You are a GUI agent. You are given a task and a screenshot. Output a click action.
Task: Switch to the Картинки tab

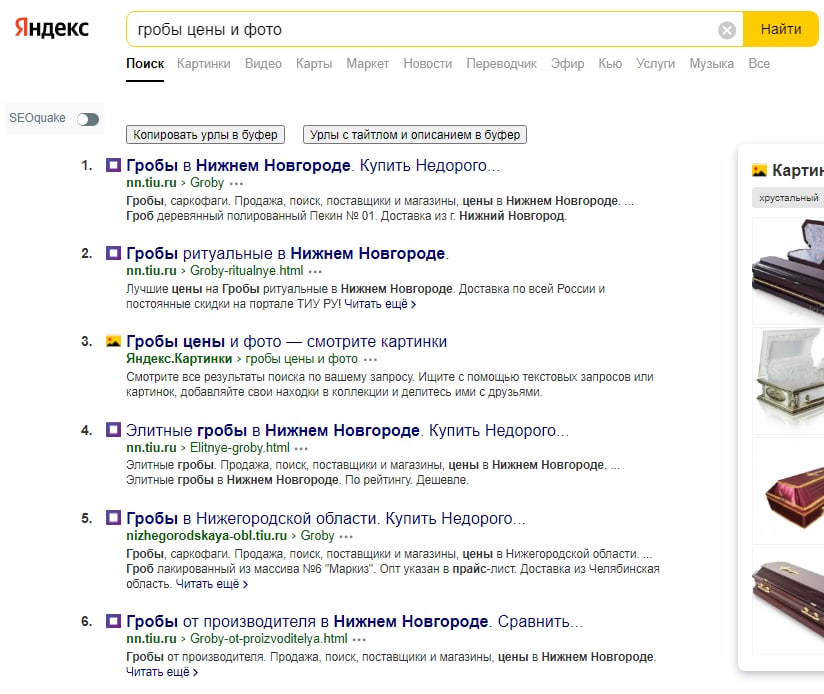[203, 64]
